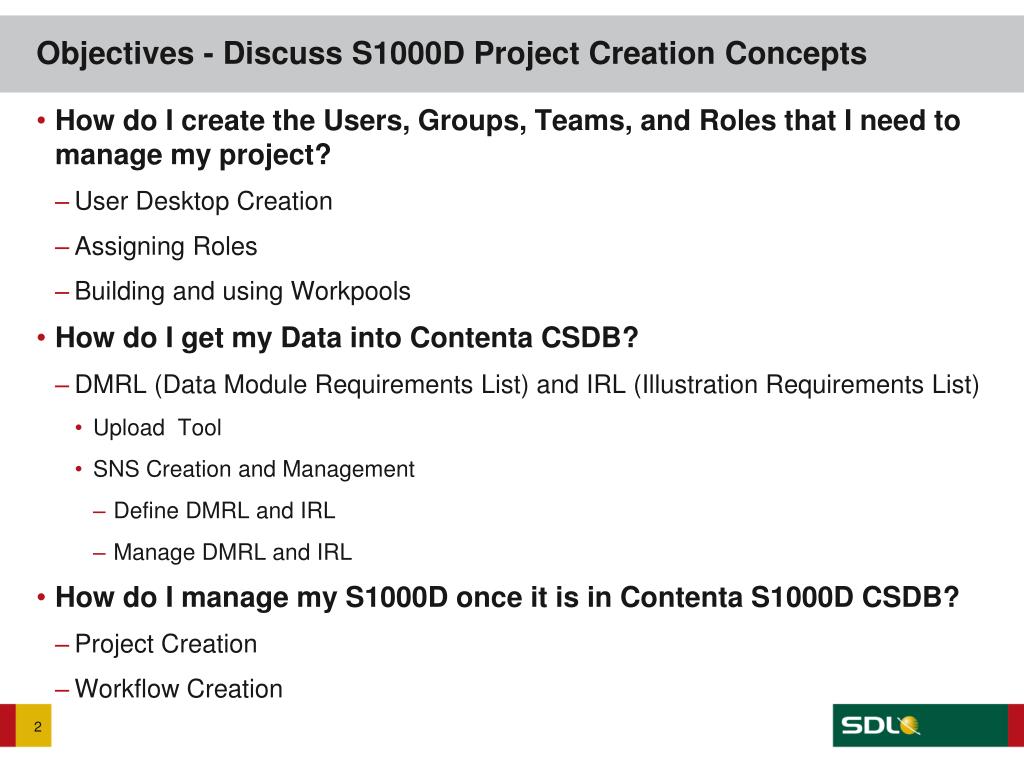Click the red dash before Assigning Roles
This screenshot has width=1024, height=768.
[63, 246]
